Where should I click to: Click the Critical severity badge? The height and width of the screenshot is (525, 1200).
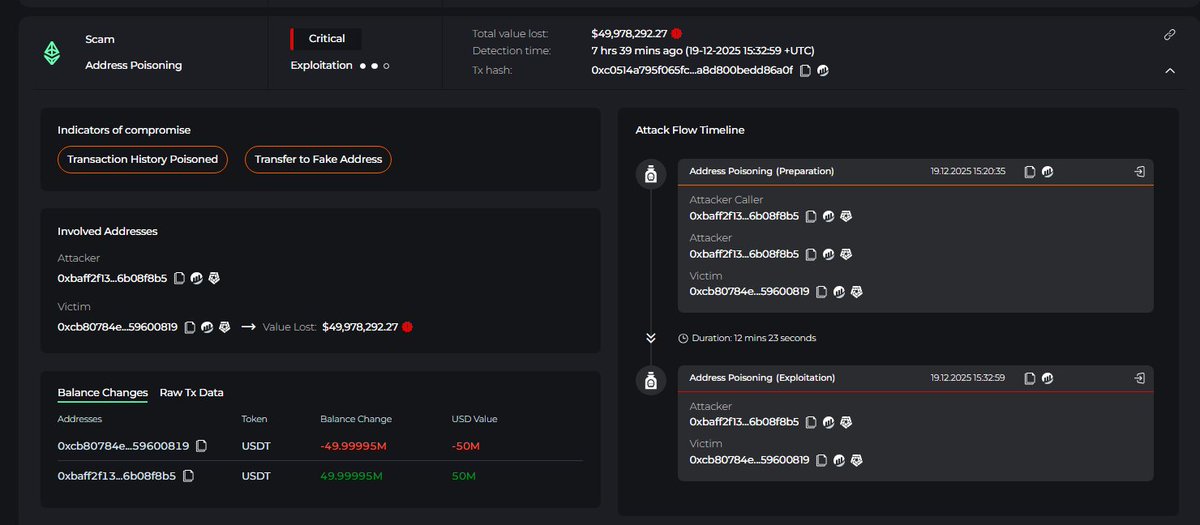point(326,39)
